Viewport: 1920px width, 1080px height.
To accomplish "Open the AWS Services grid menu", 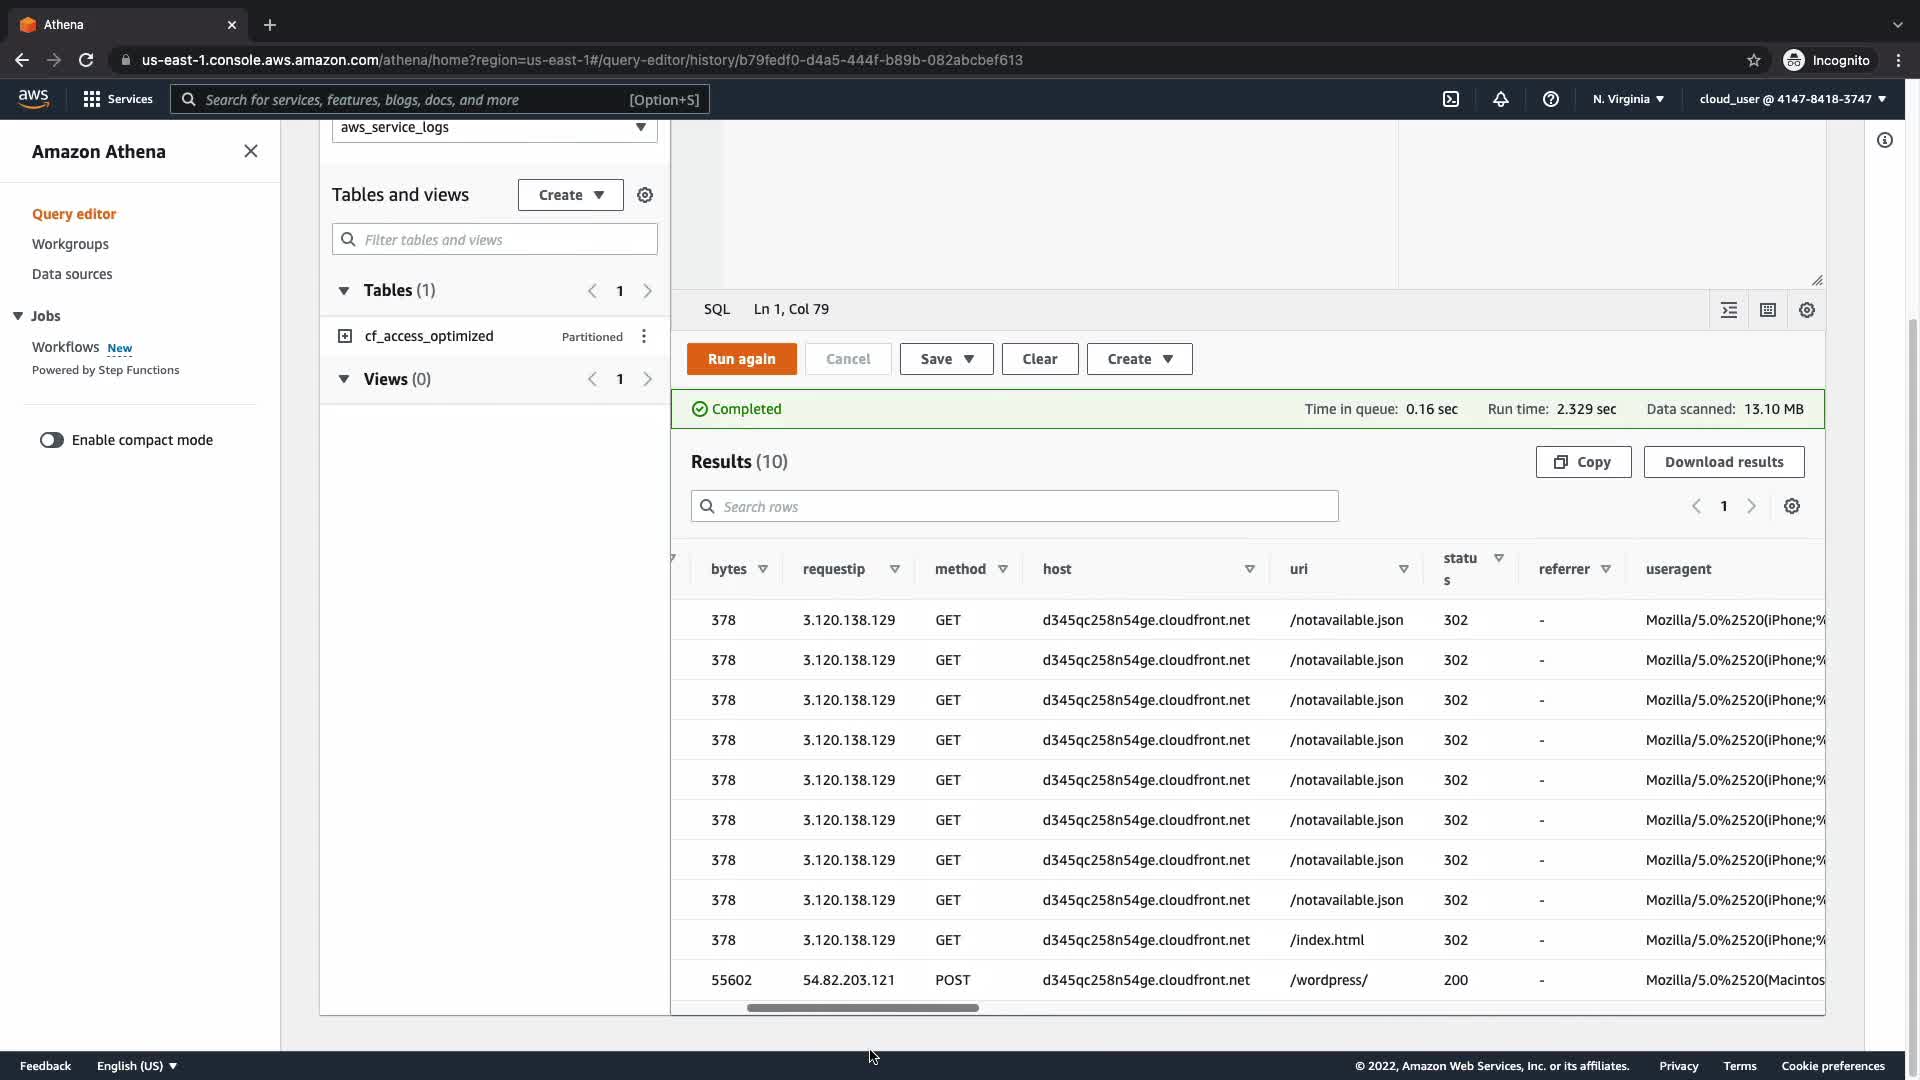I will click(x=92, y=99).
